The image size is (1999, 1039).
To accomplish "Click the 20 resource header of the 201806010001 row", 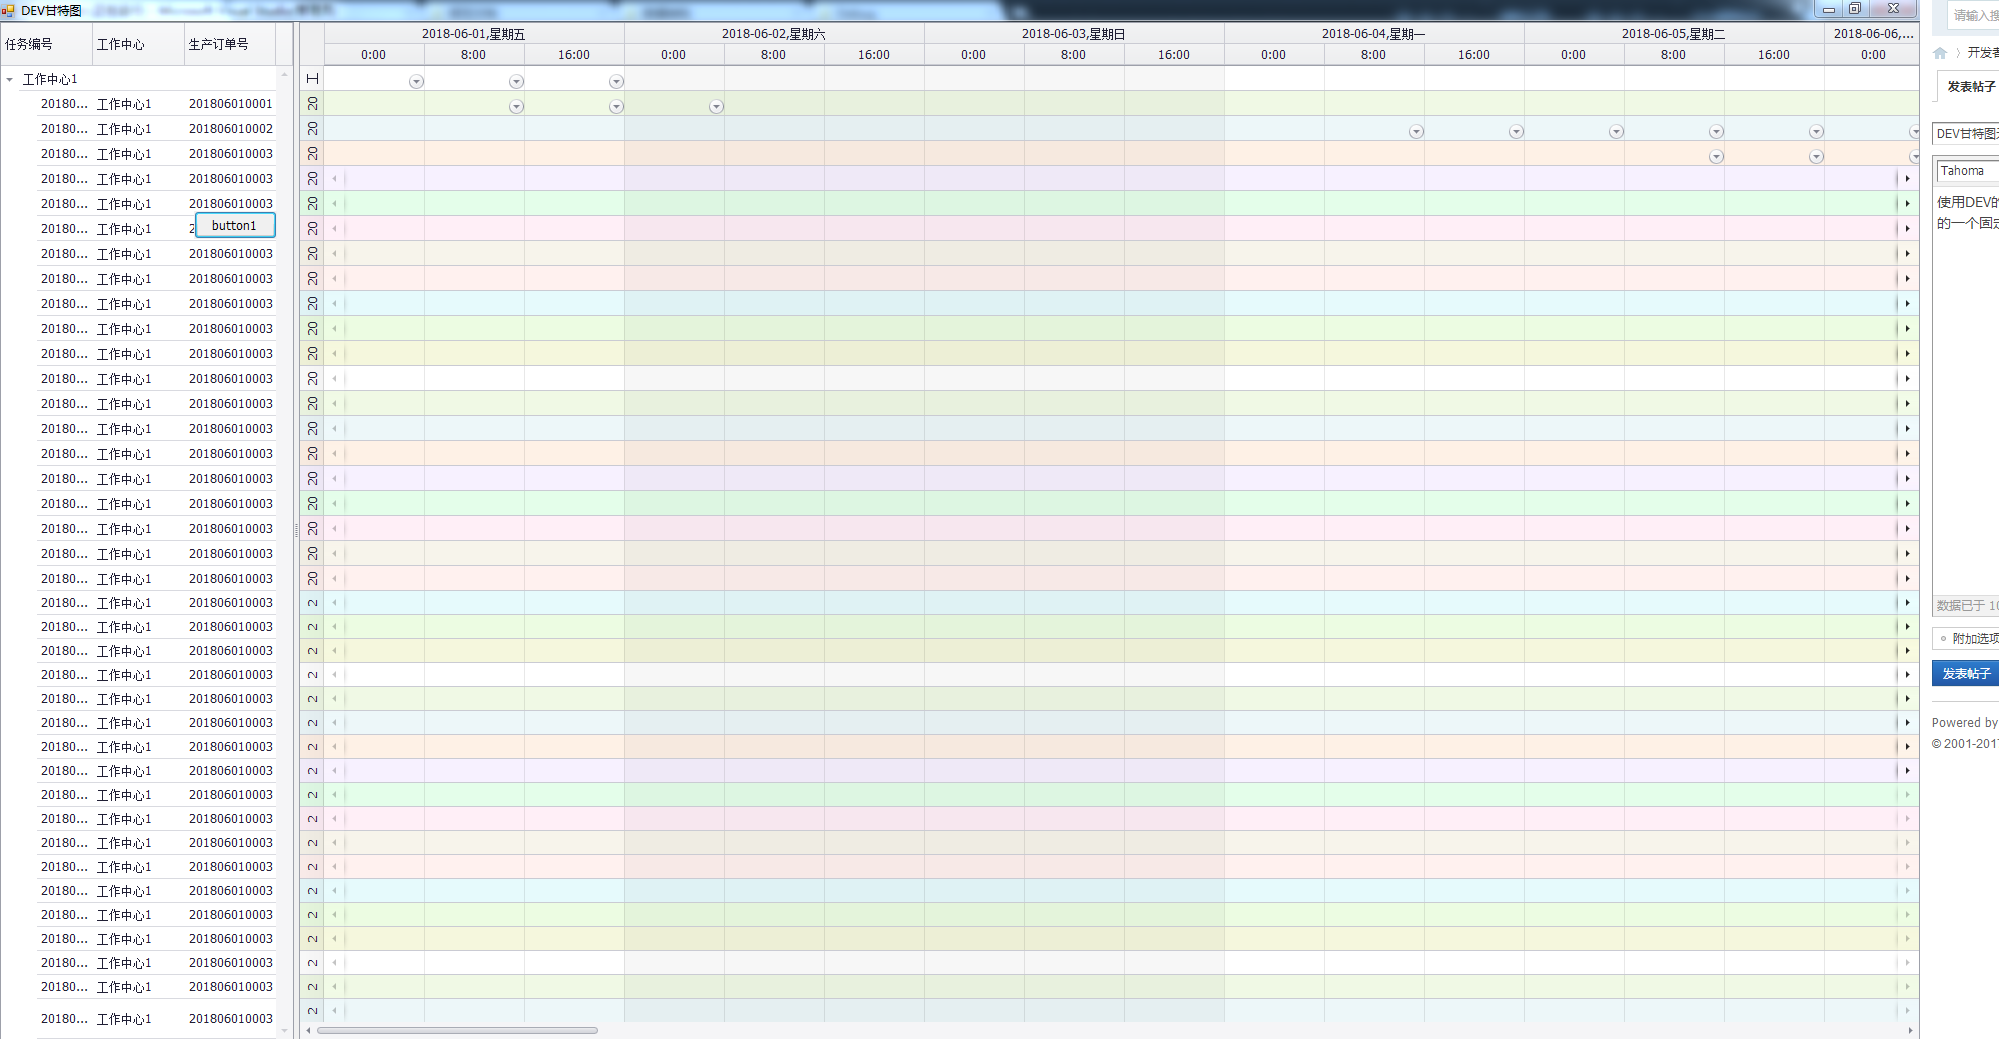I will click(312, 104).
